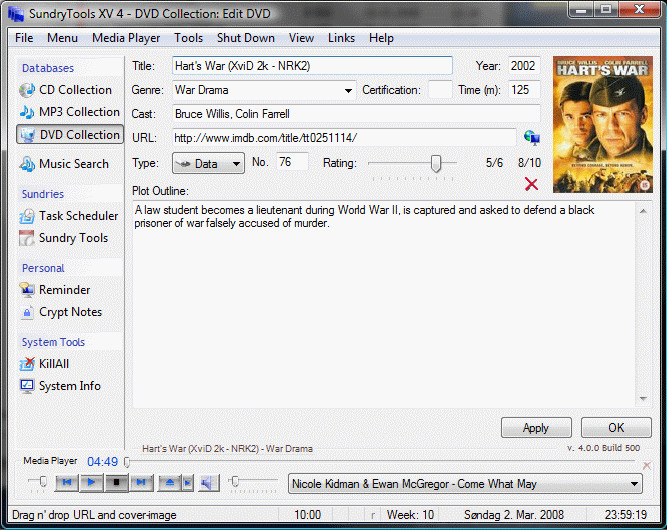Image resolution: width=667 pixels, height=530 pixels.
Task: Click the previous track button
Action: point(67,482)
